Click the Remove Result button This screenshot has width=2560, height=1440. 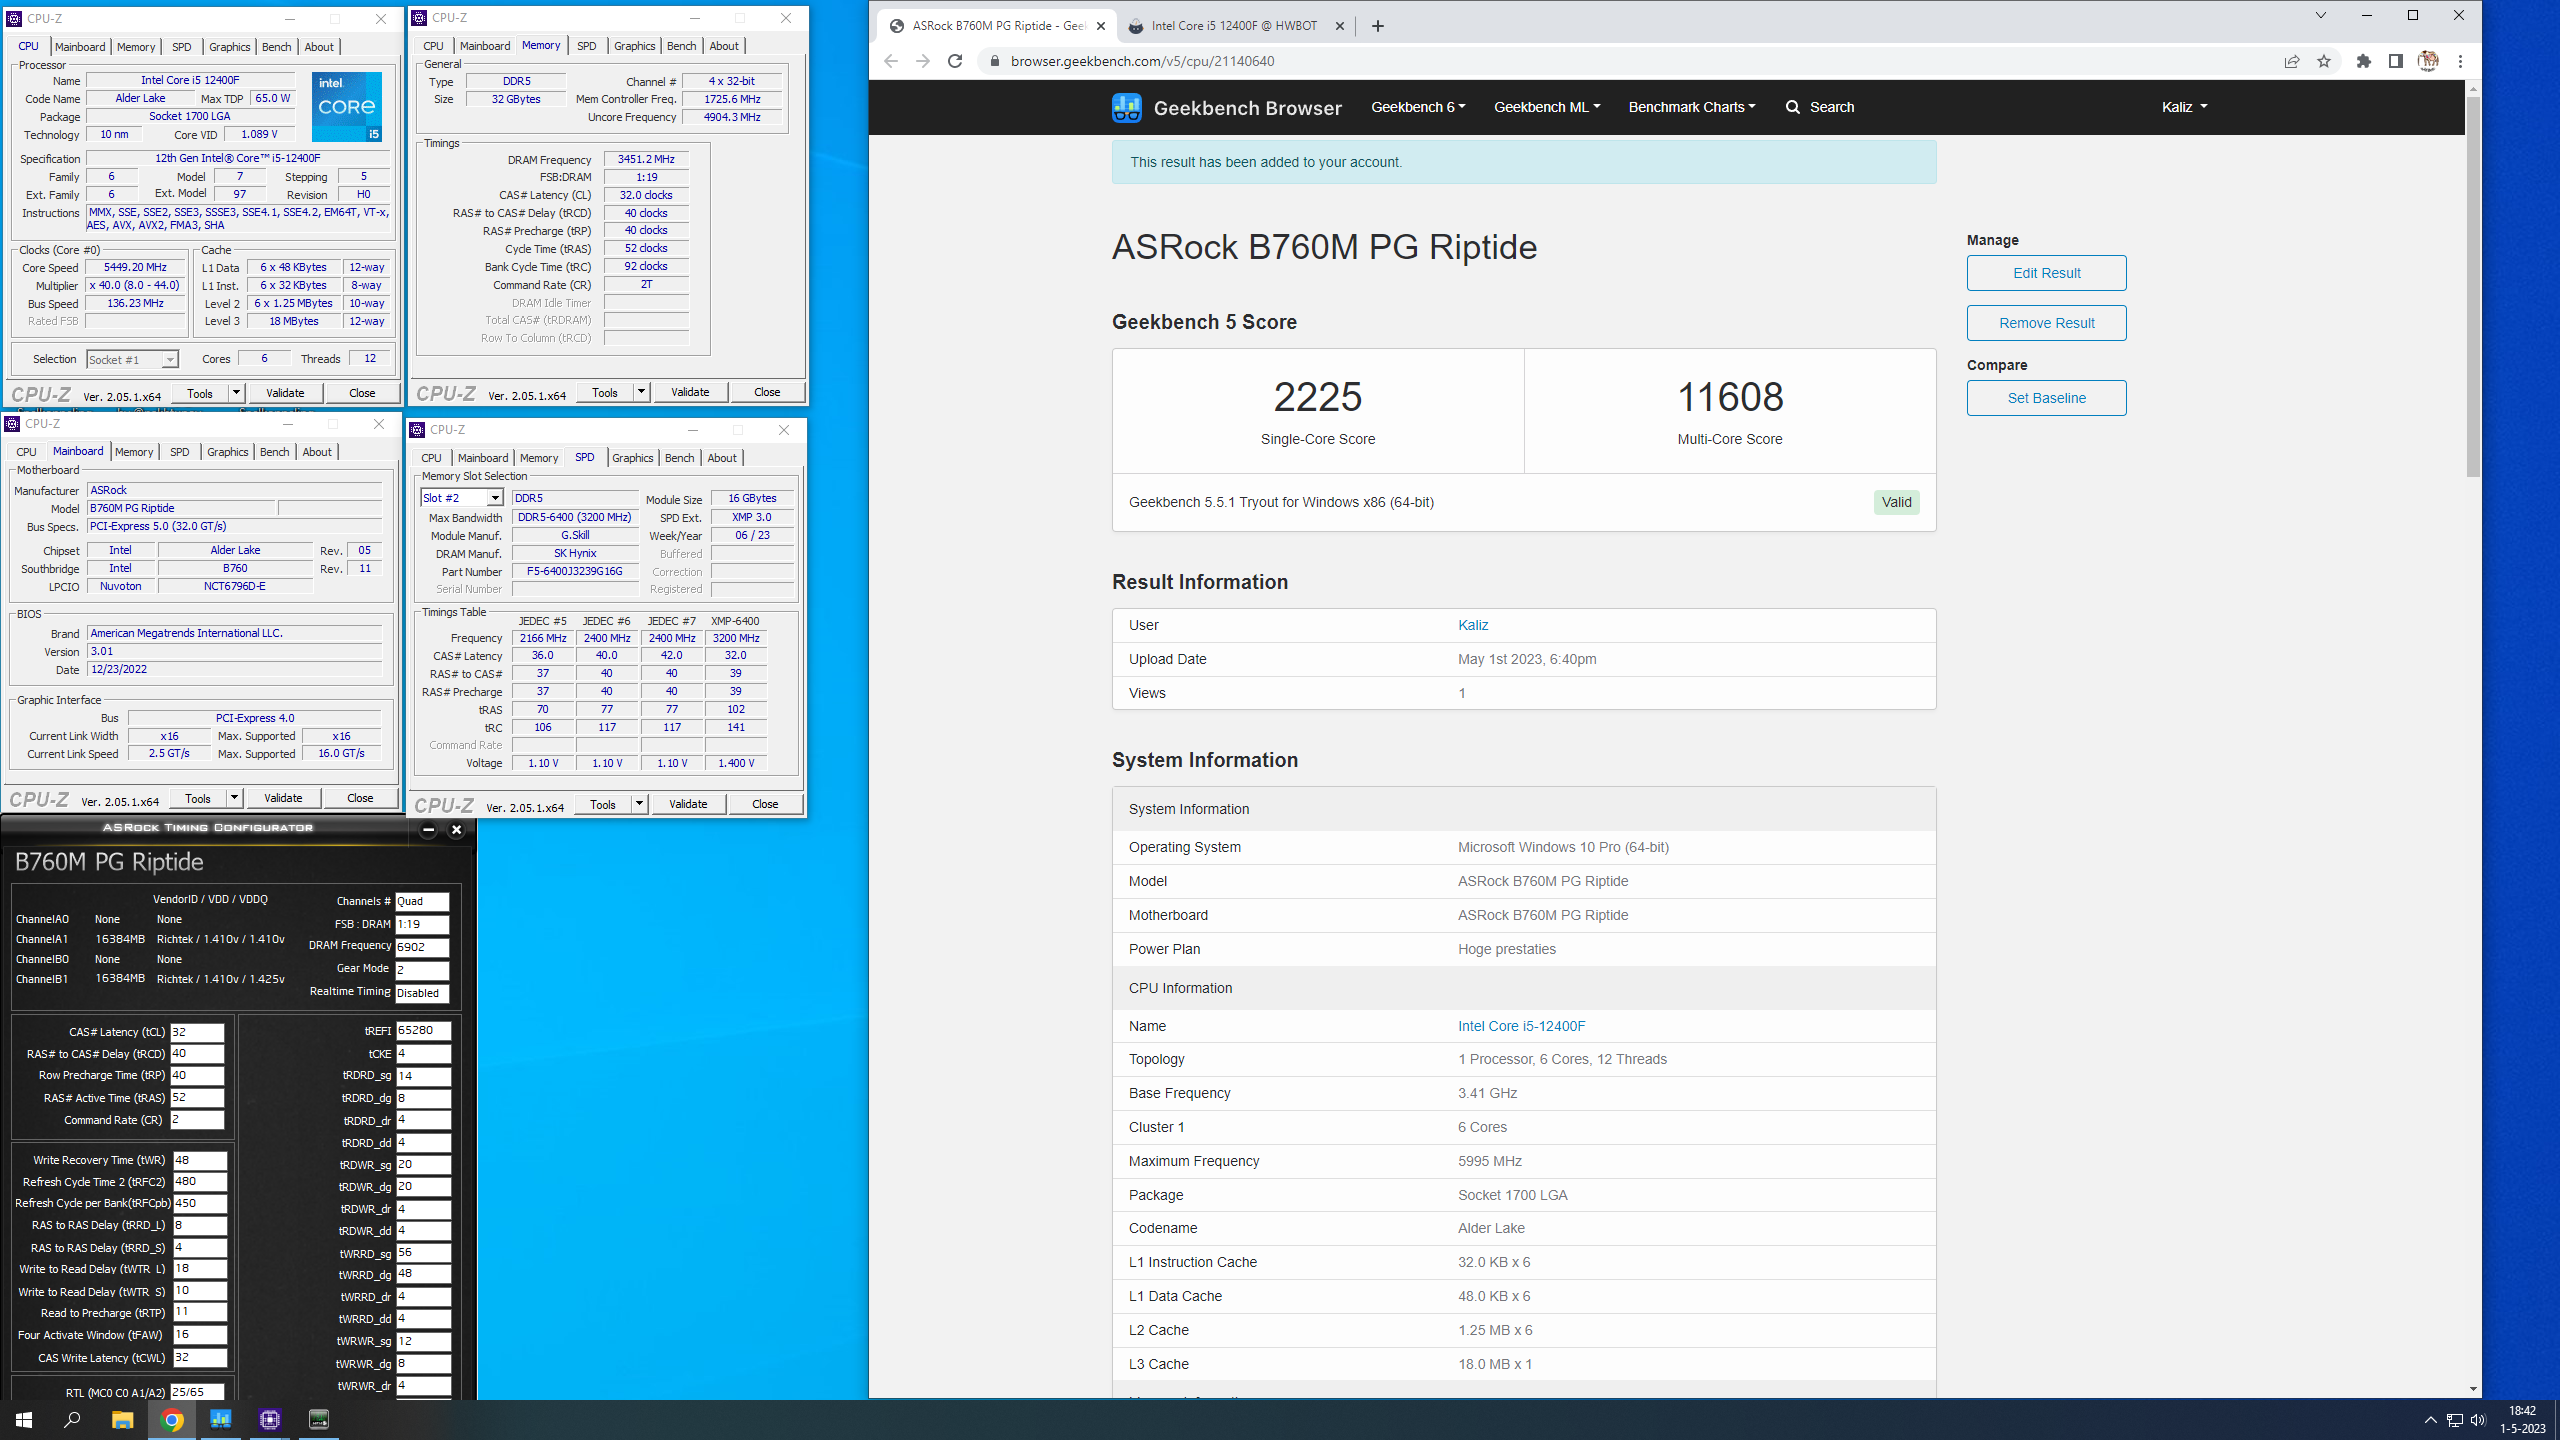click(x=2046, y=323)
